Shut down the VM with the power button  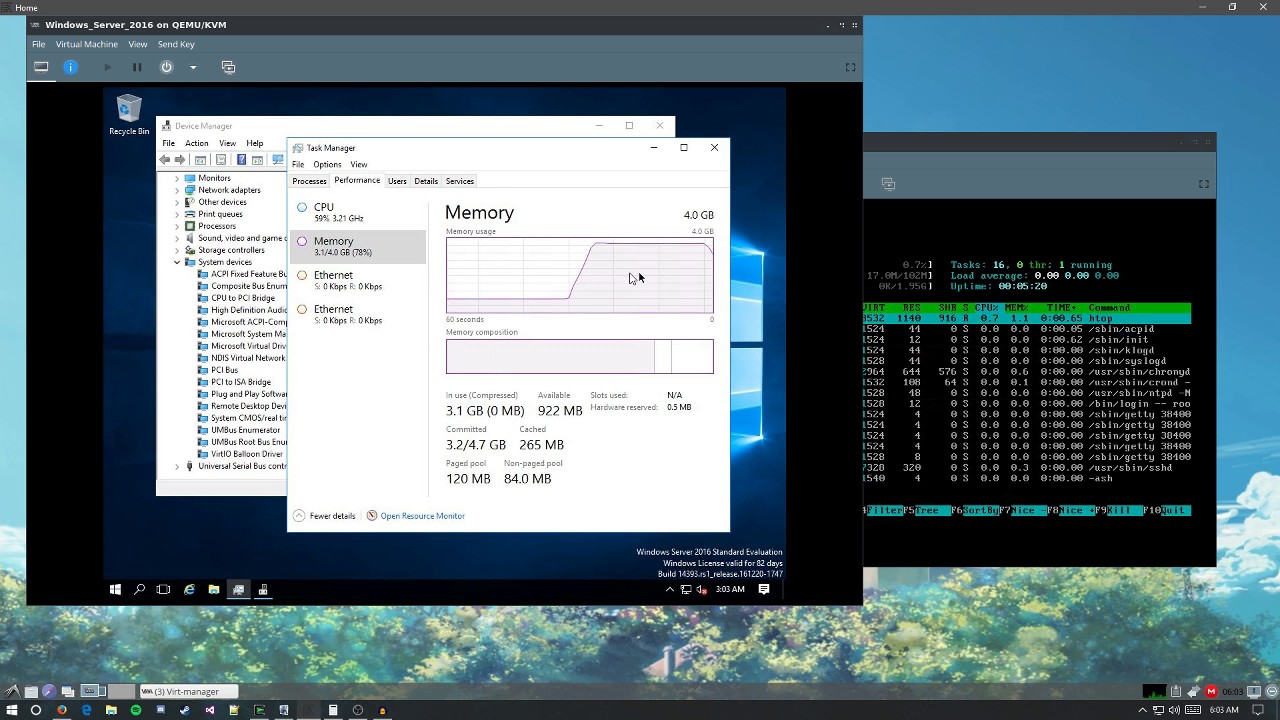[166, 67]
